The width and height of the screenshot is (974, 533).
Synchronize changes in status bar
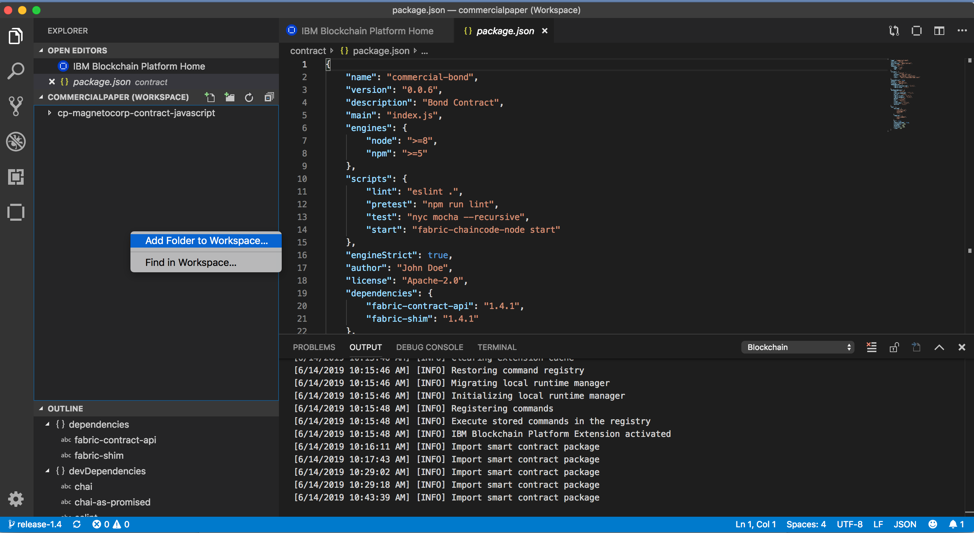pyautogui.click(x=76, y=524)
